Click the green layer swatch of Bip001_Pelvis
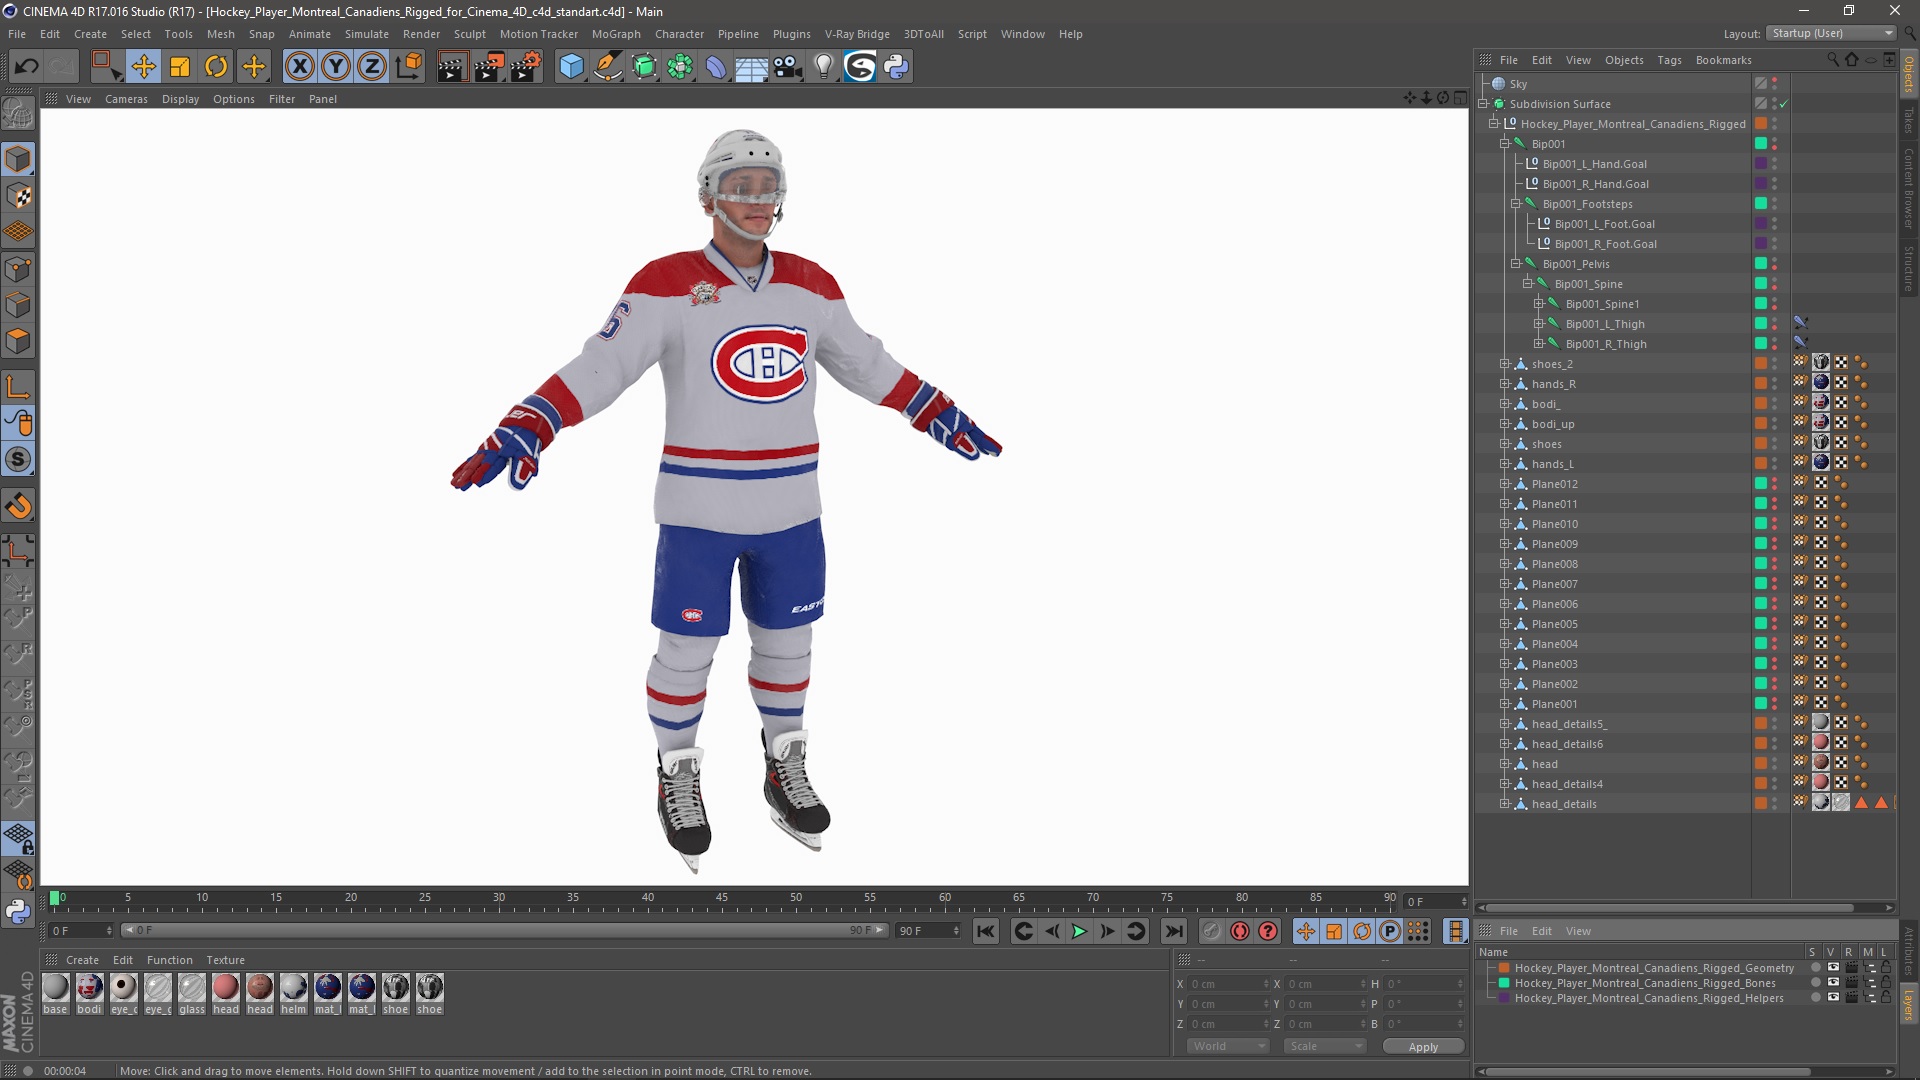The height and width of the screenshot is (1080, 1920). [1761, 264]
